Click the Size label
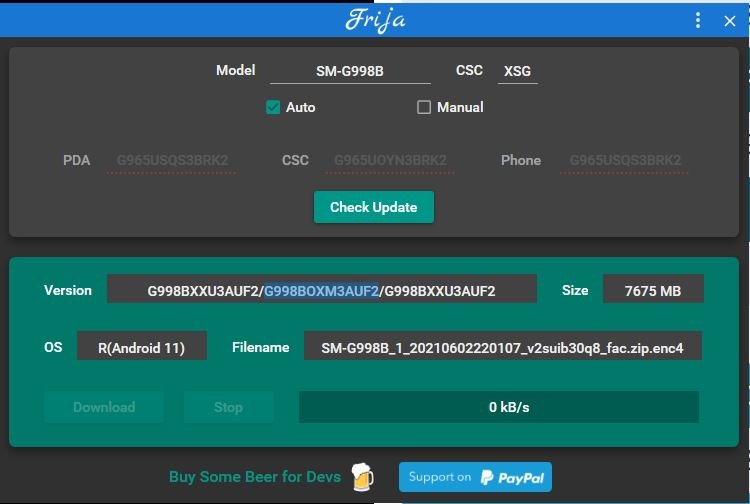The width and height of the screenshot is (750, 504). click(x=575, y=290)
